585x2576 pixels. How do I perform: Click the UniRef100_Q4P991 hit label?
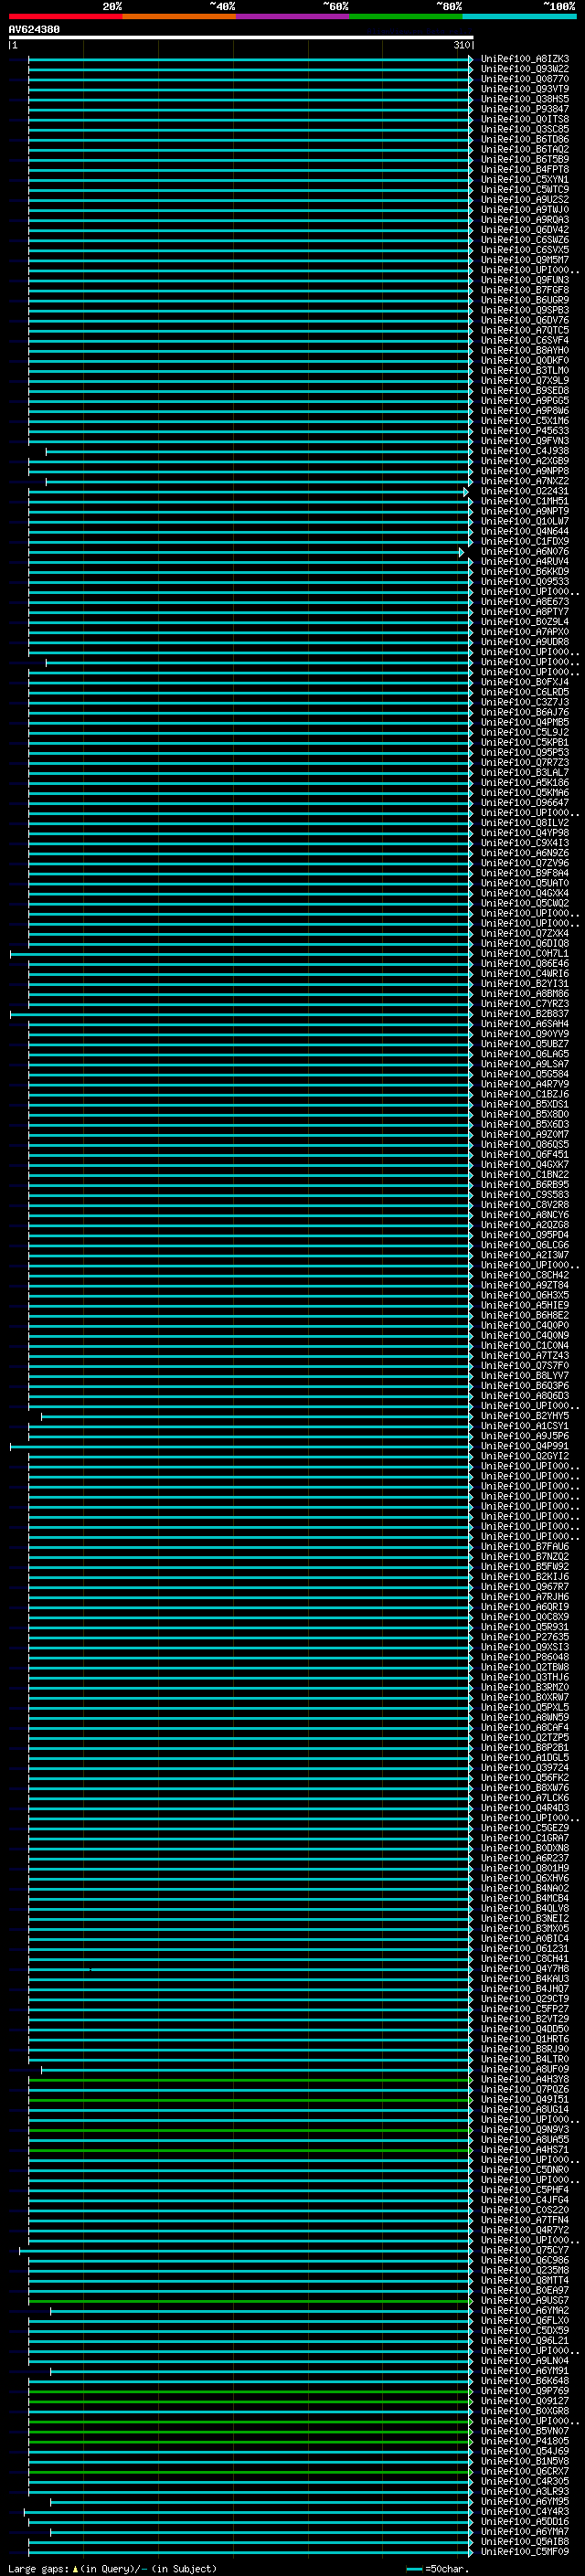tap(525, 1447)
